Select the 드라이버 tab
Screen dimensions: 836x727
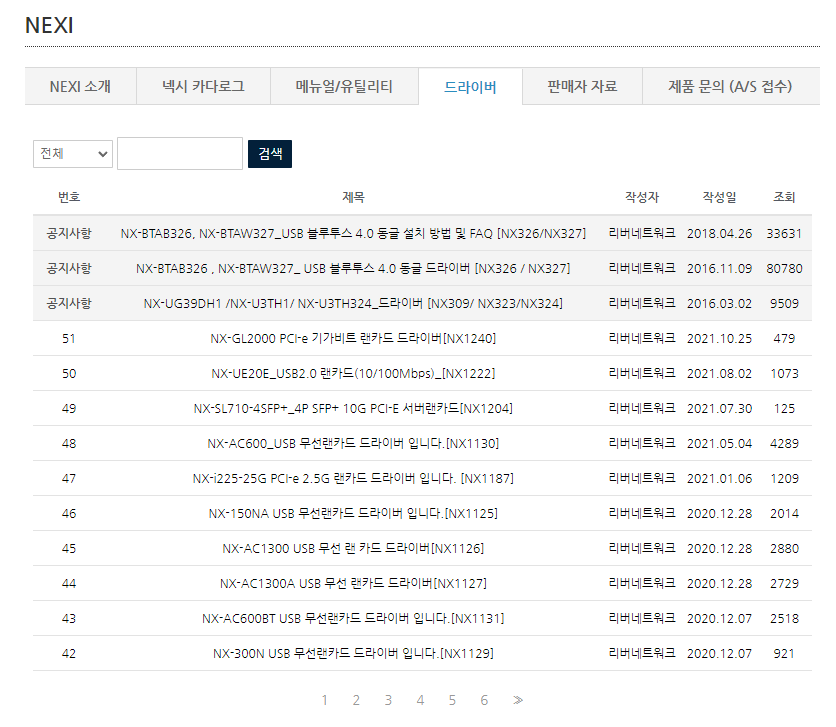470,86
